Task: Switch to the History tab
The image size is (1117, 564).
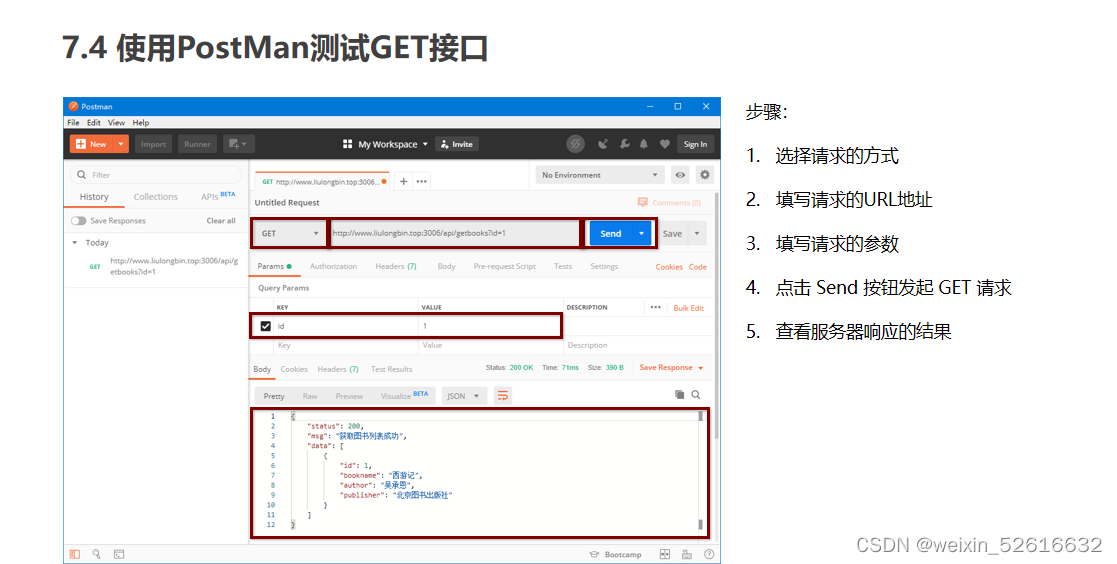Action: pyautogui.click(x=94, y=197)
